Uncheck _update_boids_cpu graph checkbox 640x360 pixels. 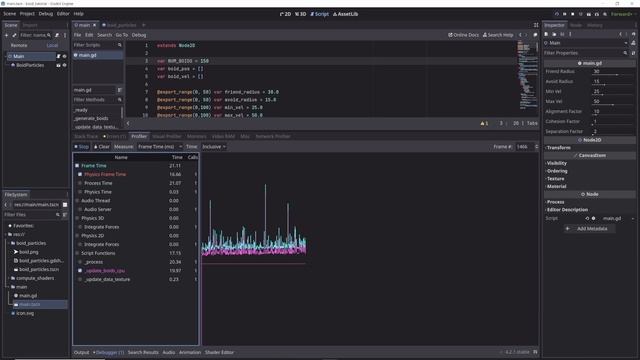pos(80,271)
